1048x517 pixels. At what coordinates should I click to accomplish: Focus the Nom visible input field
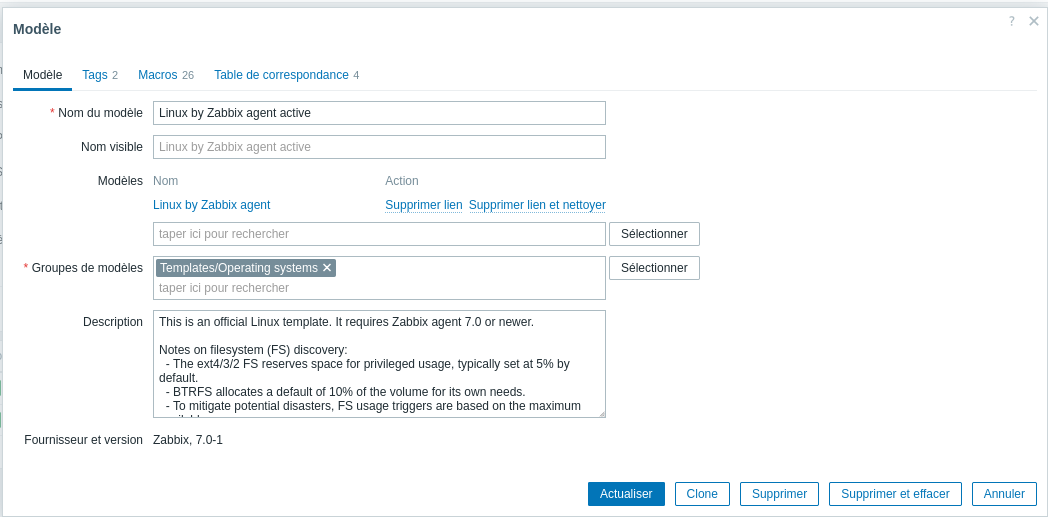[379, 147]
